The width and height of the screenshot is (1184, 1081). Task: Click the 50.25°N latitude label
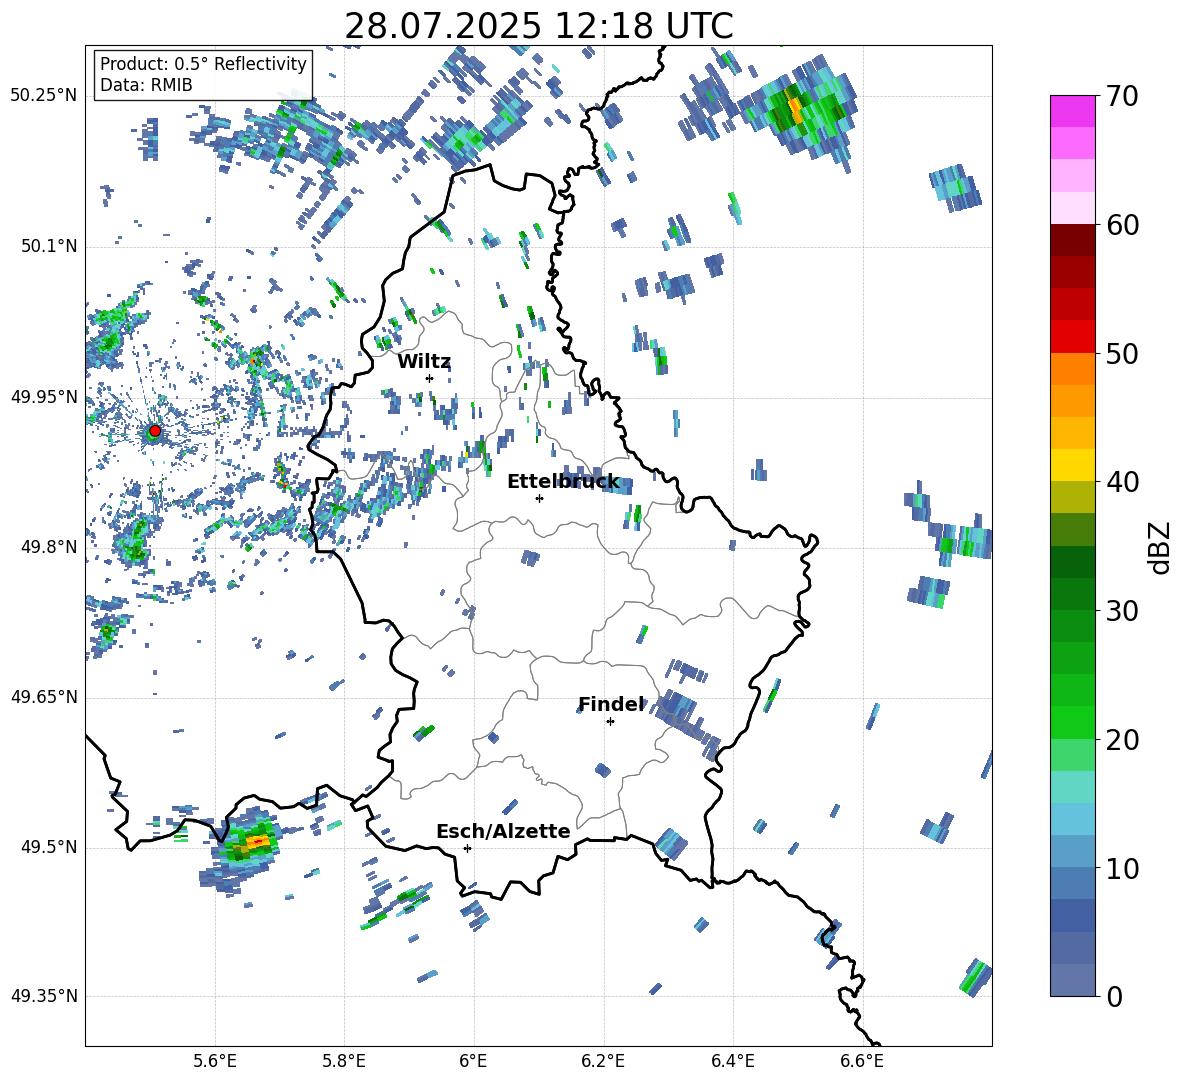pos(44,96)
